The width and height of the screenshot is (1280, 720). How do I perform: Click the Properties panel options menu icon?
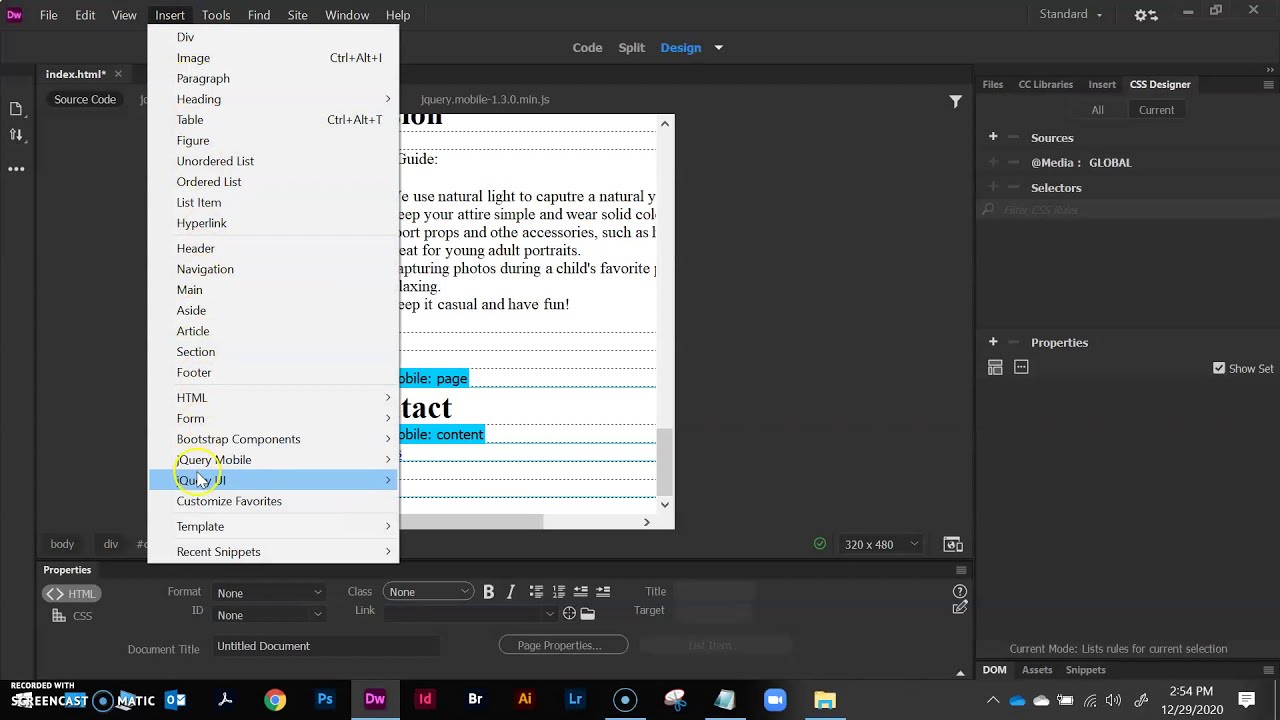(961, 570)
